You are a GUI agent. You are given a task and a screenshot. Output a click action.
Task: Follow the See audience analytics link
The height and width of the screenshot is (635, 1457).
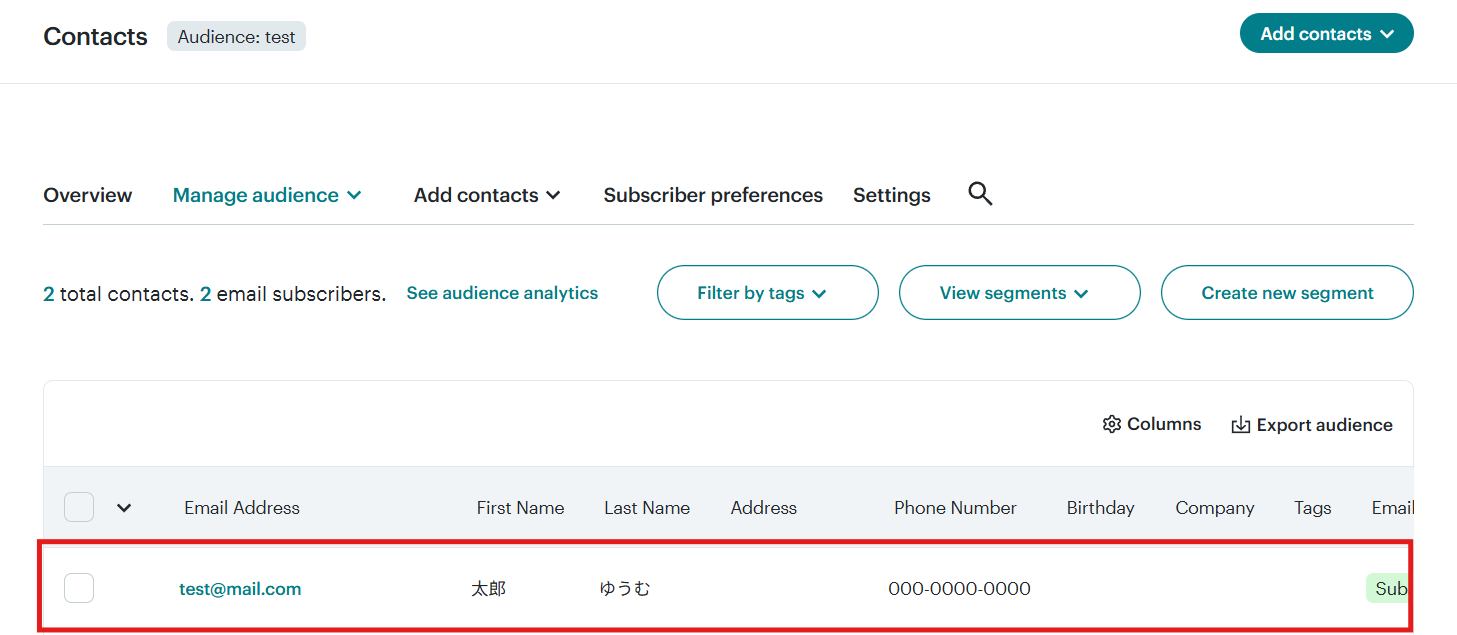[502, 293]
